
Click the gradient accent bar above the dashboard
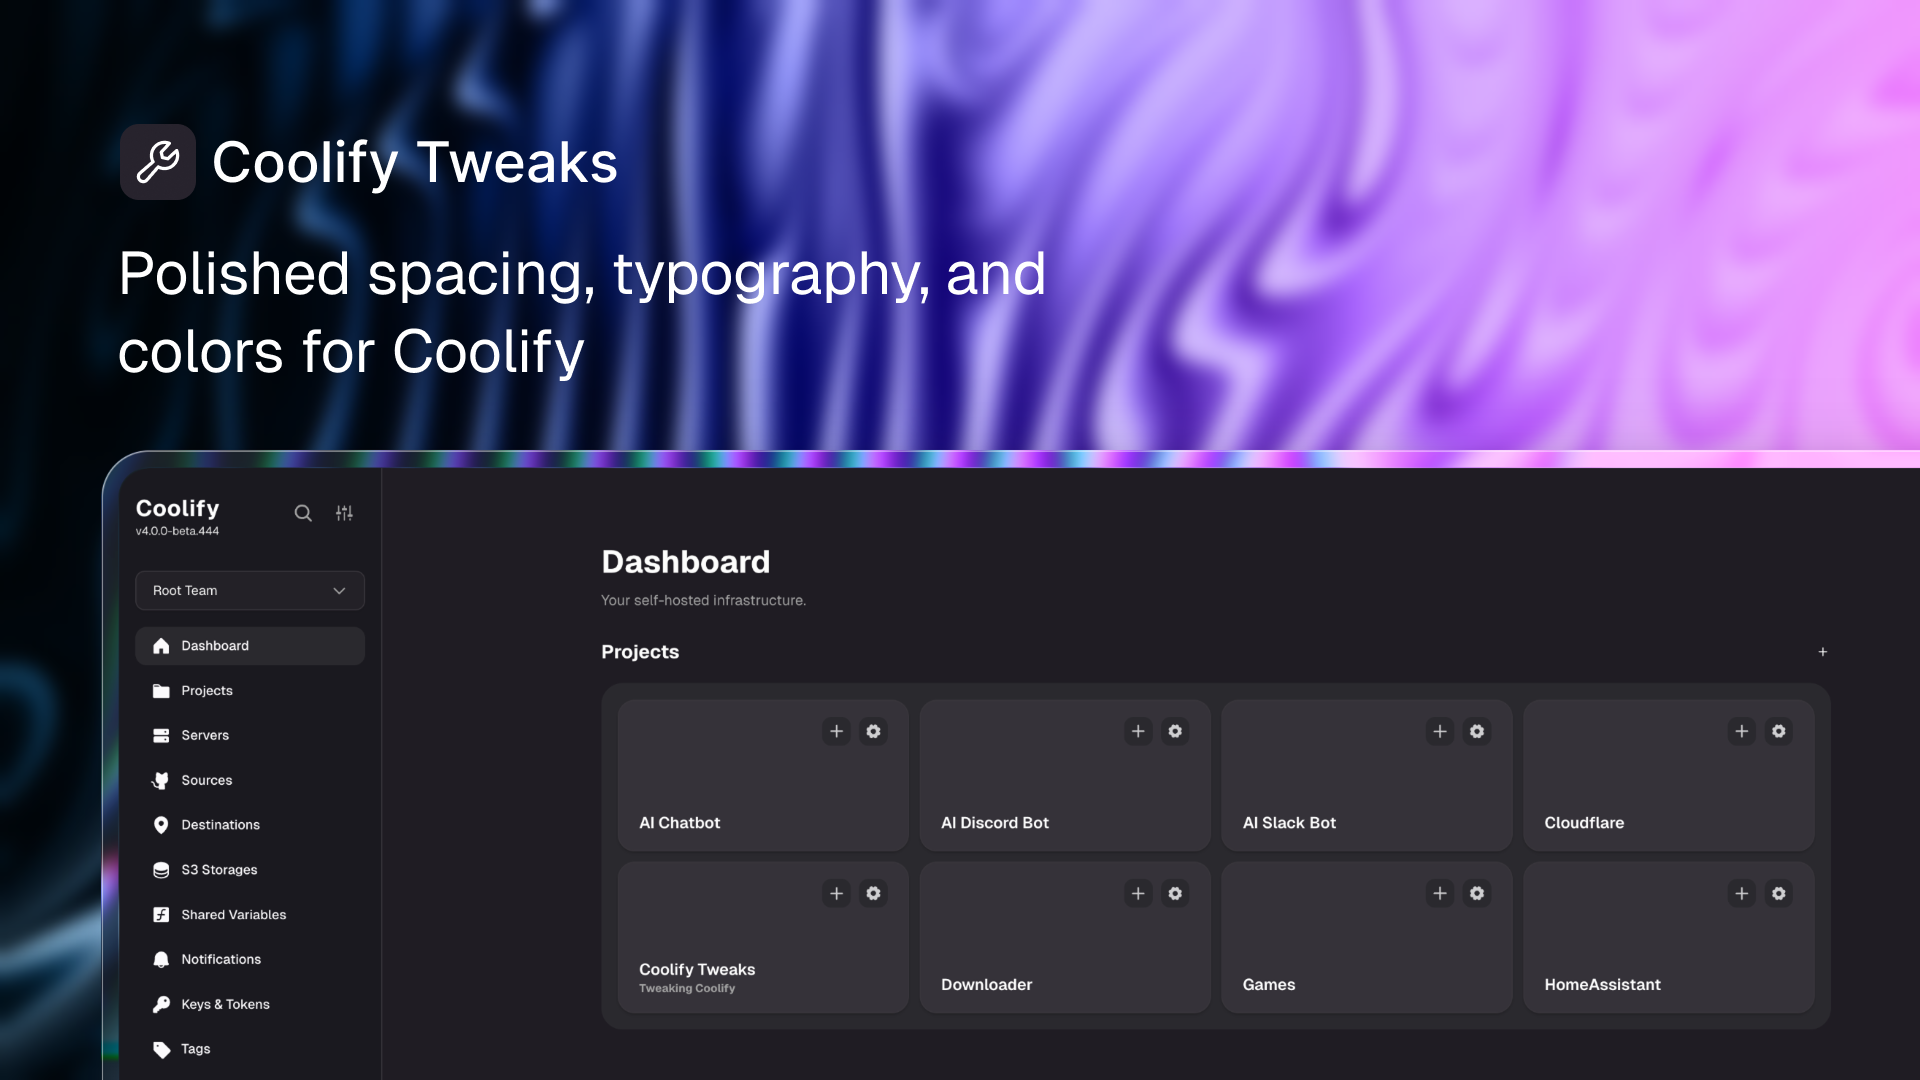coord(1000,457)
